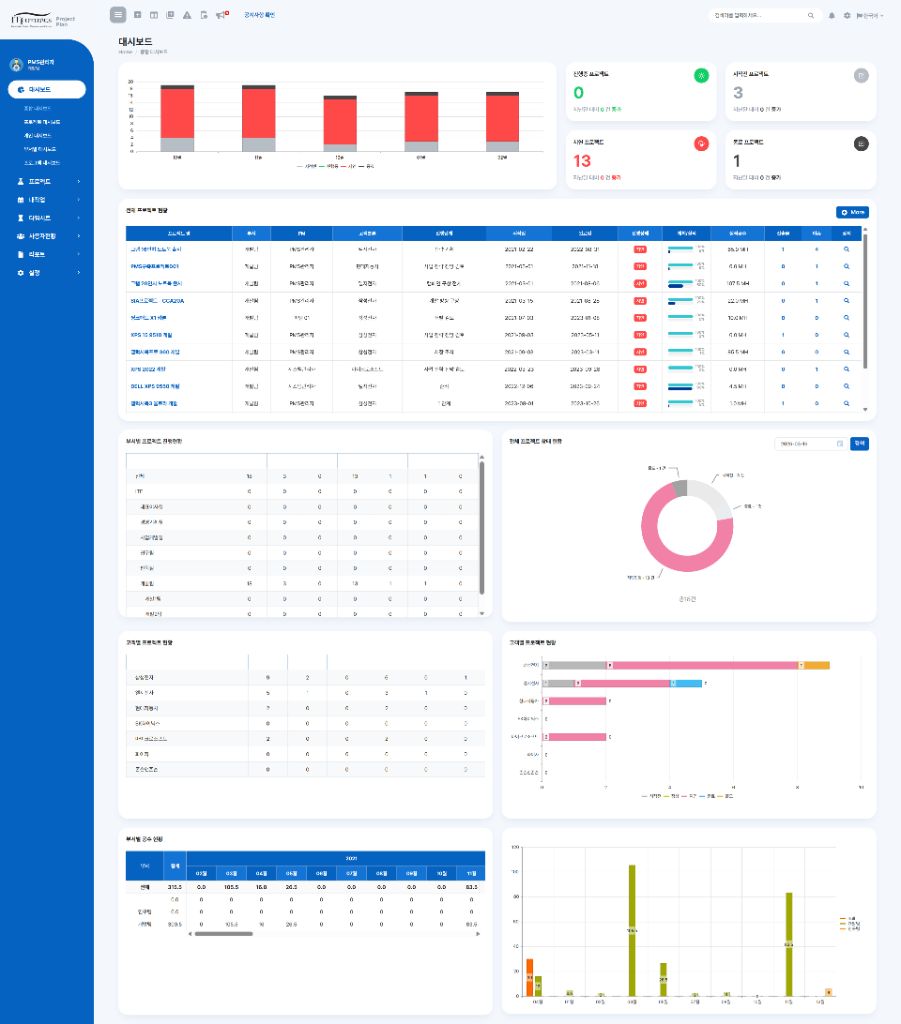The image size is (901, 1024).
Task: Click magnifier icon in DELL XPS 9550 row
Action: click(x=846, y=386)
